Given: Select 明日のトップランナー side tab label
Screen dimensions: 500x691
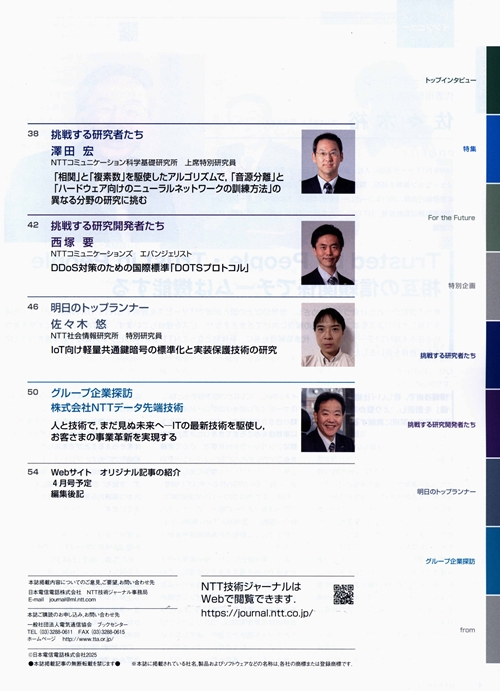Looking at the screenshot, I should 446,492.
